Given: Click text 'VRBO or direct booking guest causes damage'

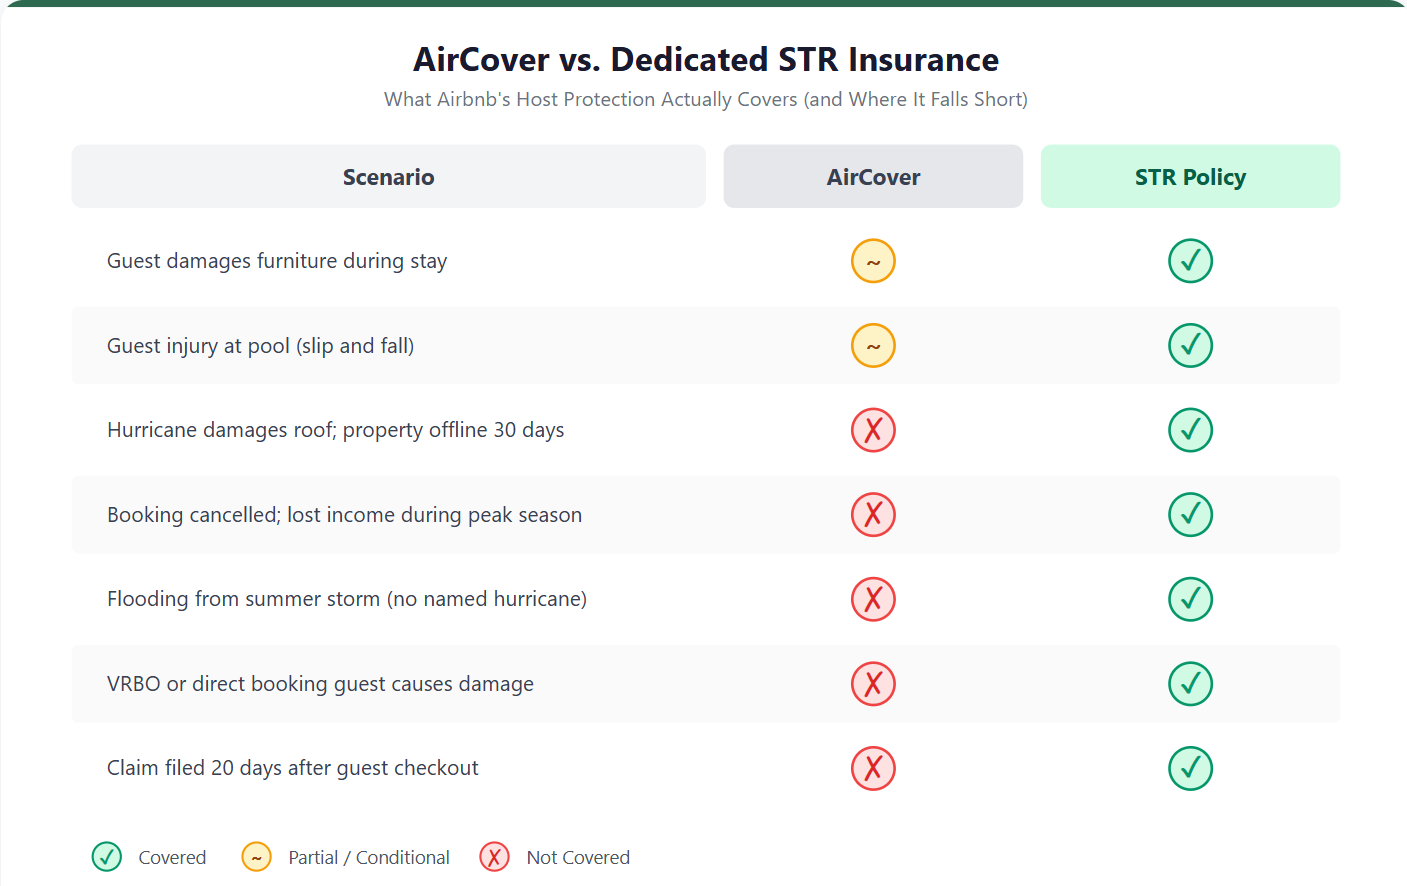Looking at the screenshot, I should (320, 684).
